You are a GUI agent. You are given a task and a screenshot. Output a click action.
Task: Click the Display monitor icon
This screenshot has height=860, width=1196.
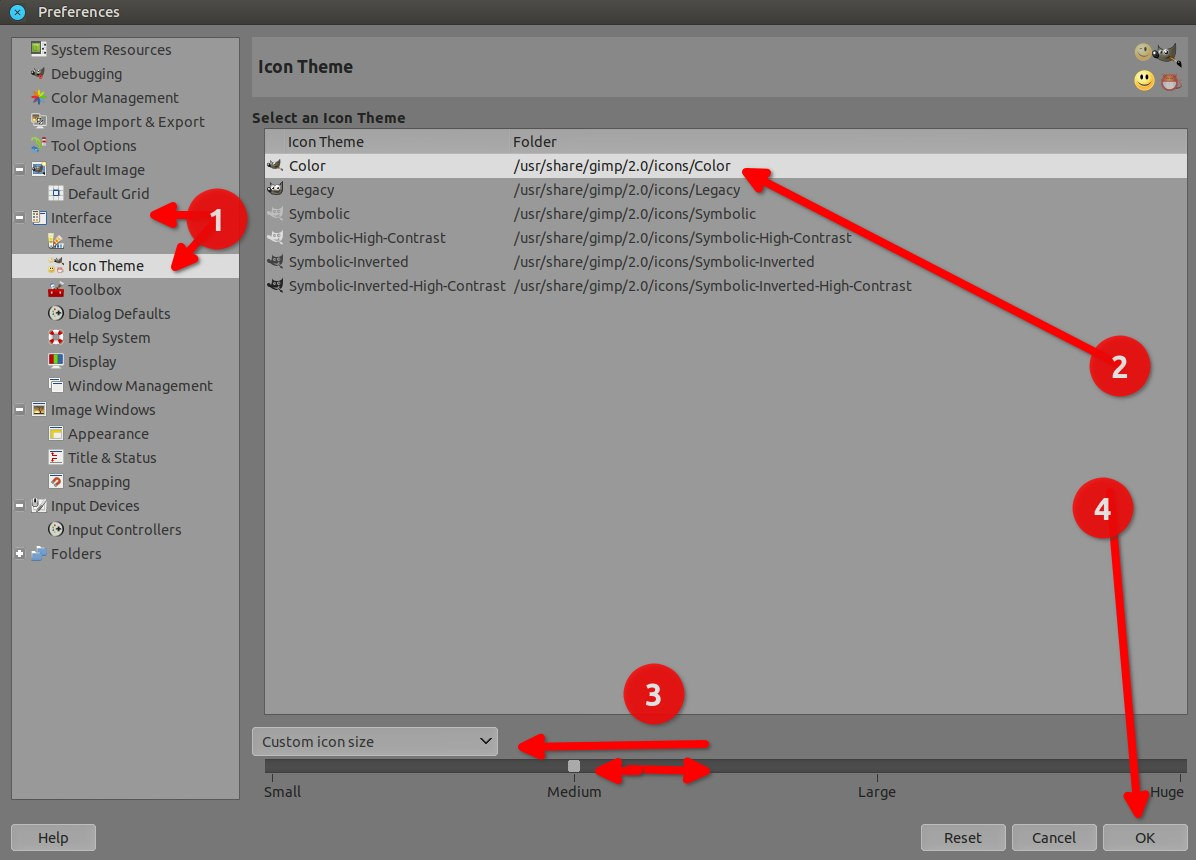pyautogui.click(x=56, y=361)
